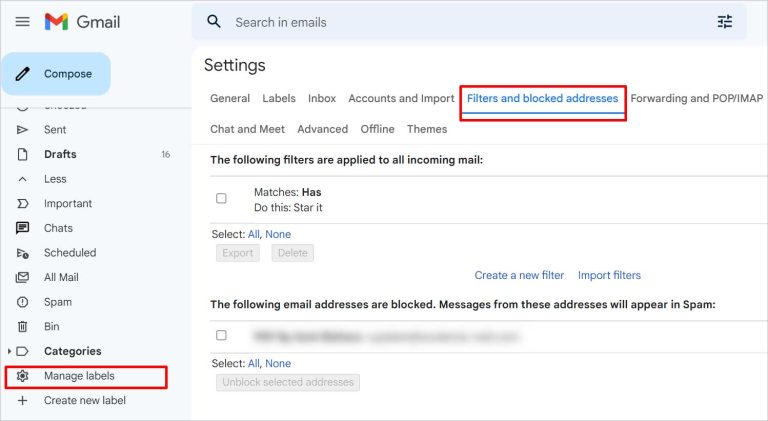Click the Manage labels gear icon
This screenshot has width=768, height=421.
22,376
